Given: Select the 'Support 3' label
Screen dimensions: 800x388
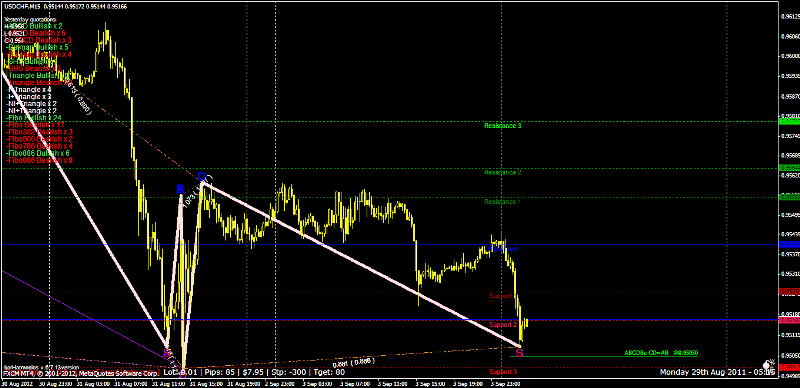Looking at the screenshot, I should click(503, 371).
